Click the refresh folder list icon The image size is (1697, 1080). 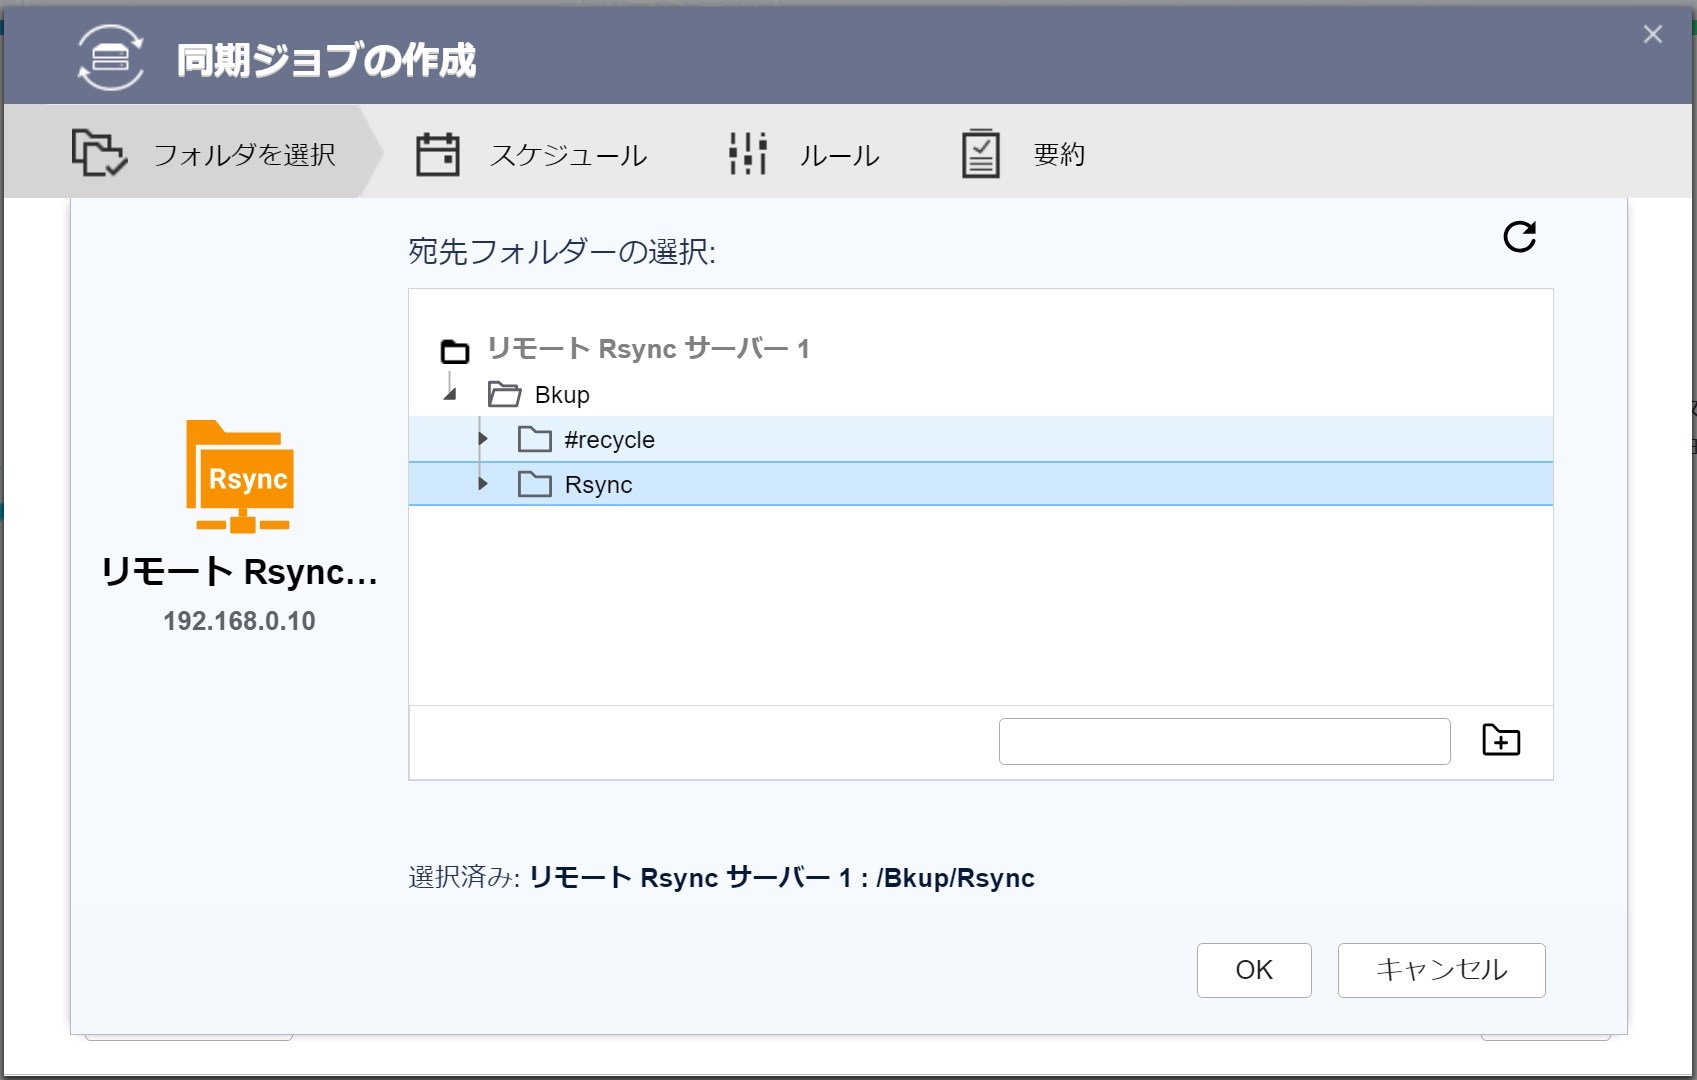point(1519,237)
